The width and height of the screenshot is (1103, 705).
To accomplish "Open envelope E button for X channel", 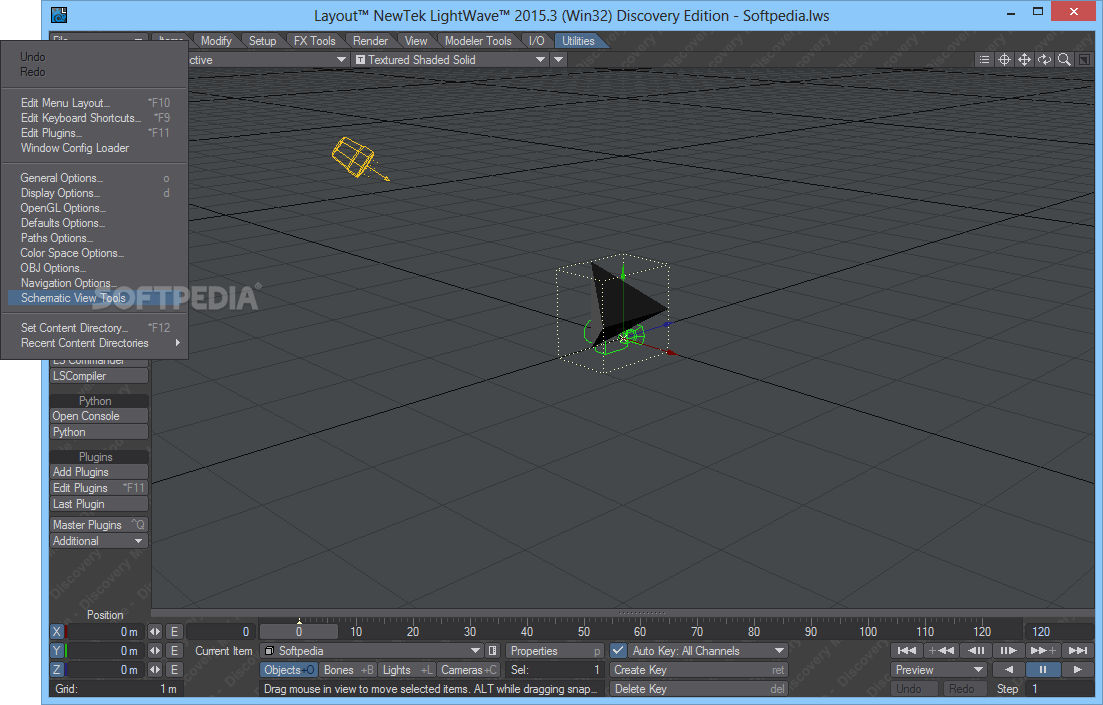I will click(174, 632).
